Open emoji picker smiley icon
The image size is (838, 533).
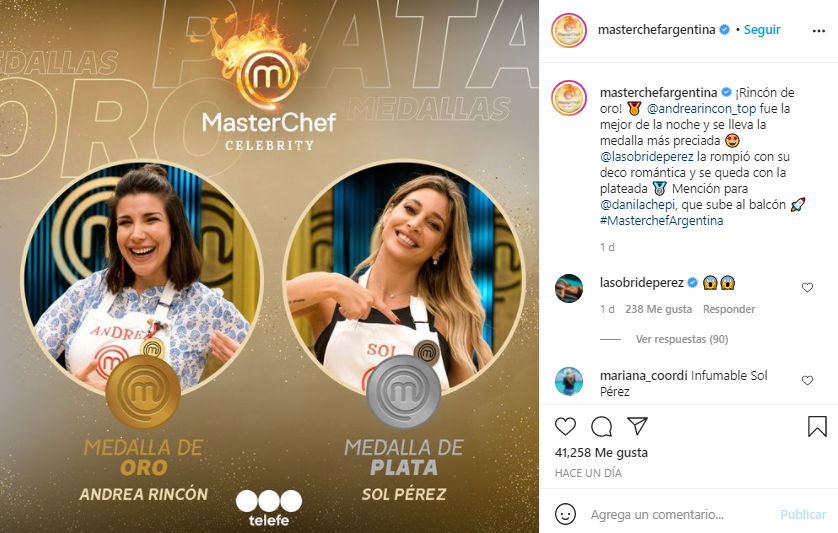click(565, 514)
